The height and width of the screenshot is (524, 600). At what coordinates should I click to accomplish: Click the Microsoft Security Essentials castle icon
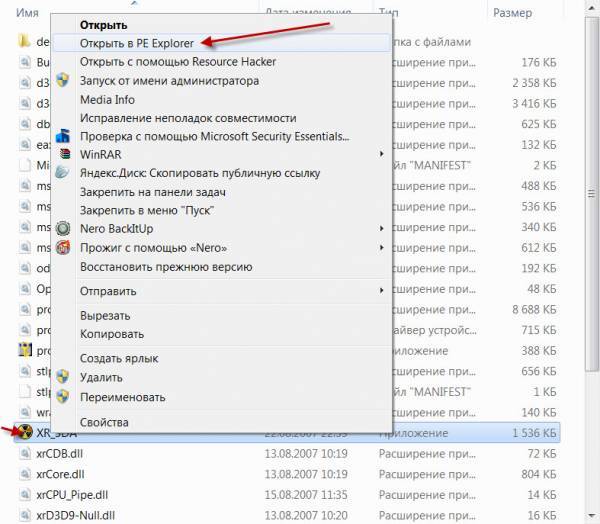[63, 136]
